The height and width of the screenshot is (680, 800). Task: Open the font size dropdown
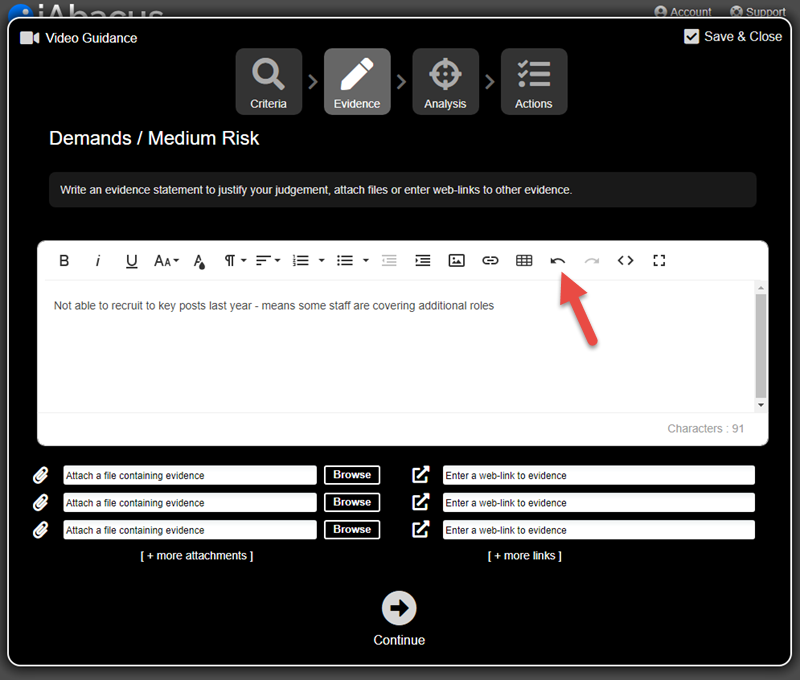click(x=166, y=261)
